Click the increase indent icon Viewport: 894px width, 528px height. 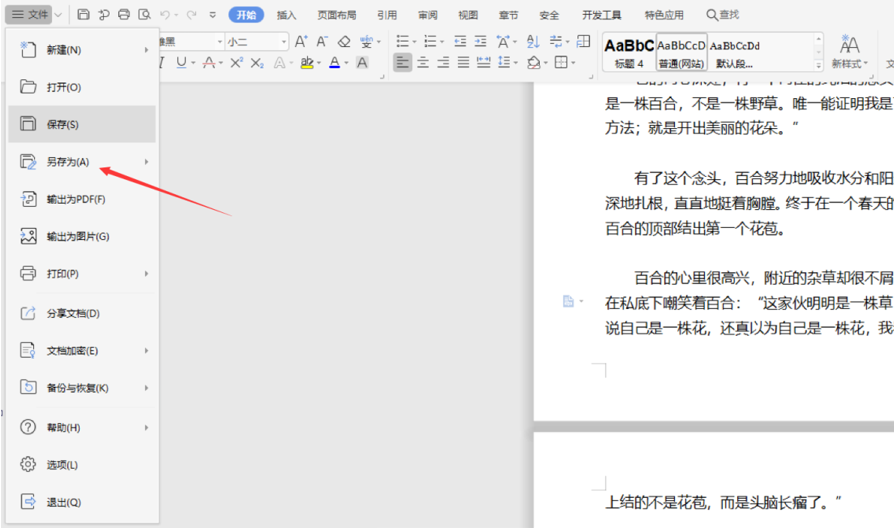pyautogui.click(x=481, y=41)
